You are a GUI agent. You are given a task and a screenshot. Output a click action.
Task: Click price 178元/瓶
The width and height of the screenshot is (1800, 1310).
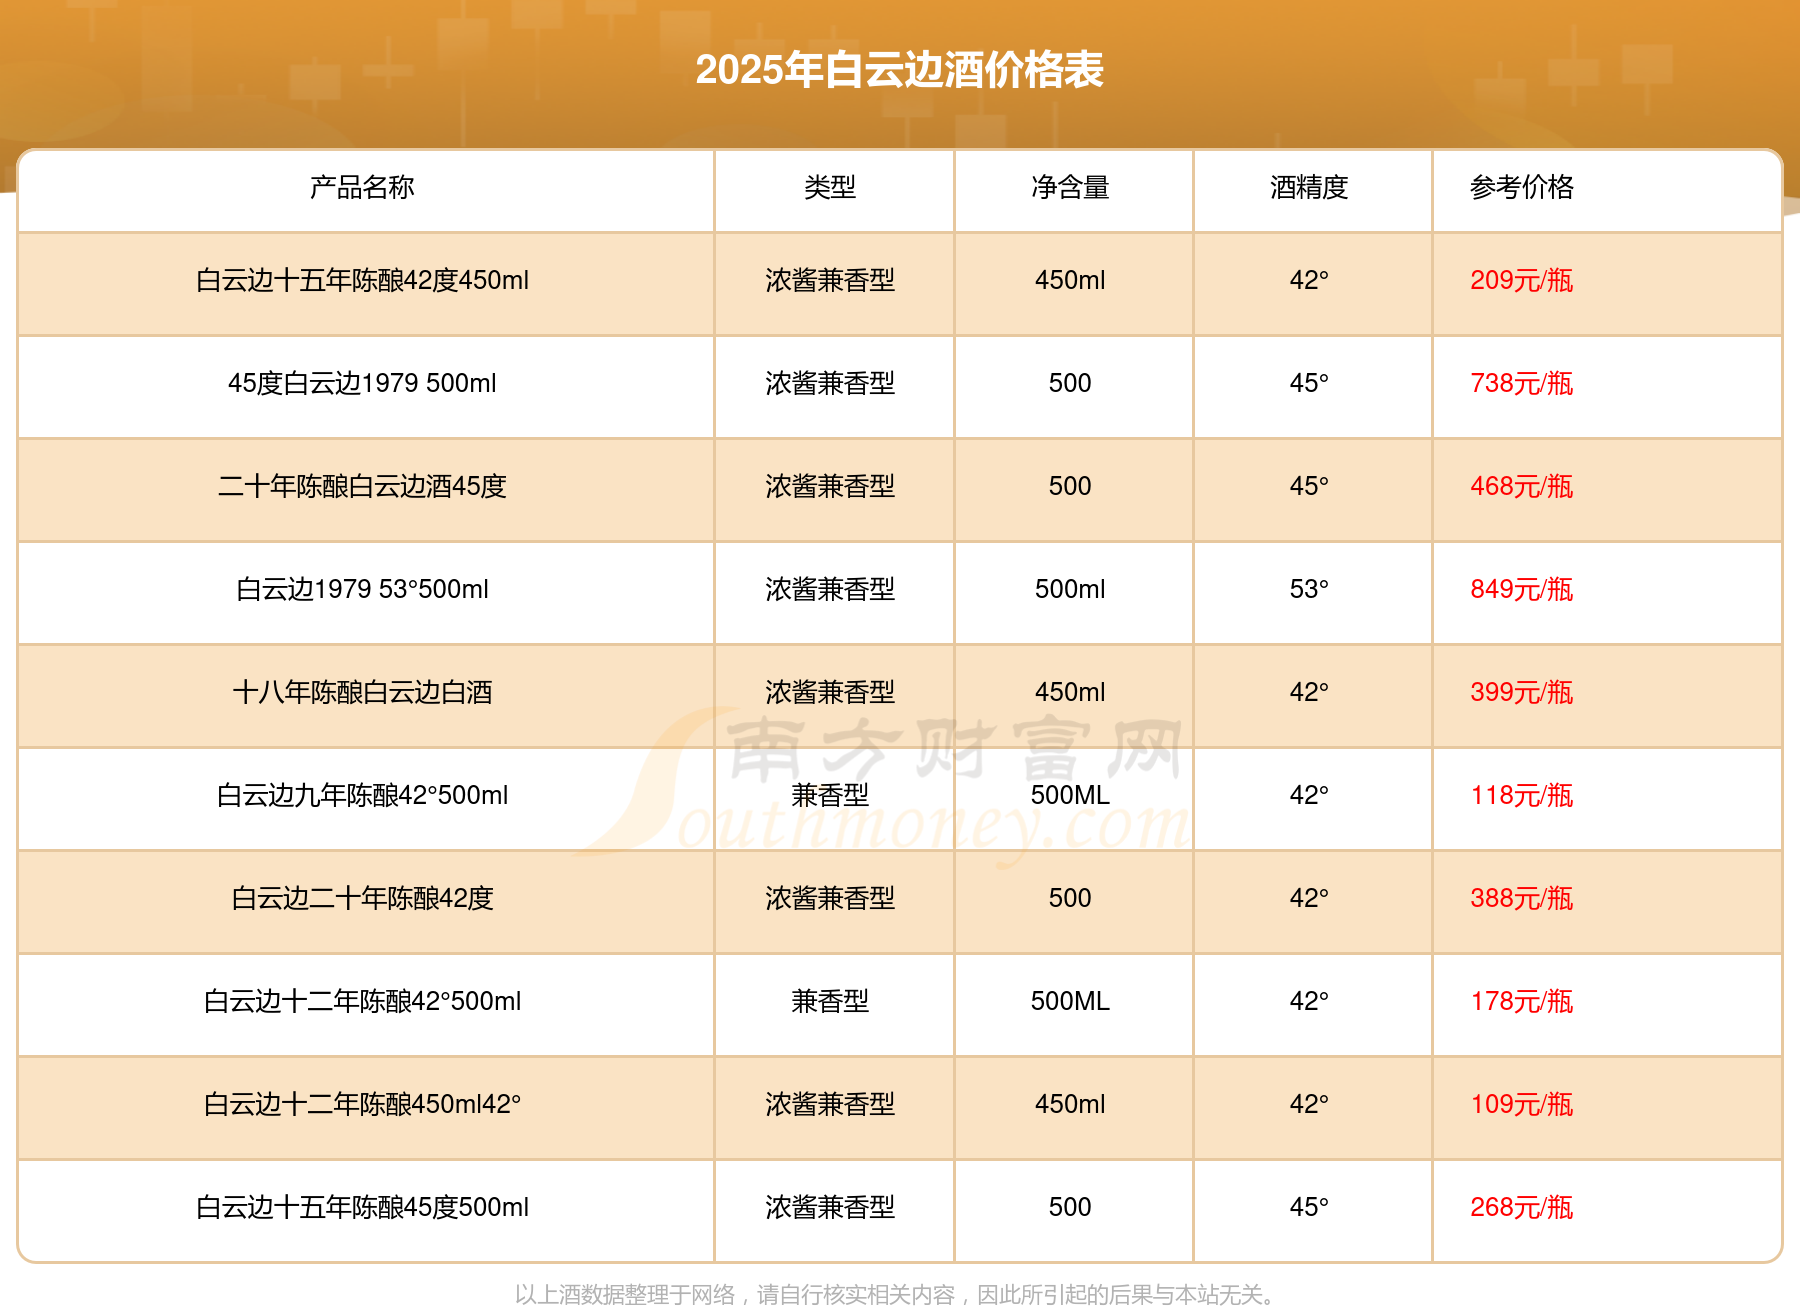pos(1522,1001)
